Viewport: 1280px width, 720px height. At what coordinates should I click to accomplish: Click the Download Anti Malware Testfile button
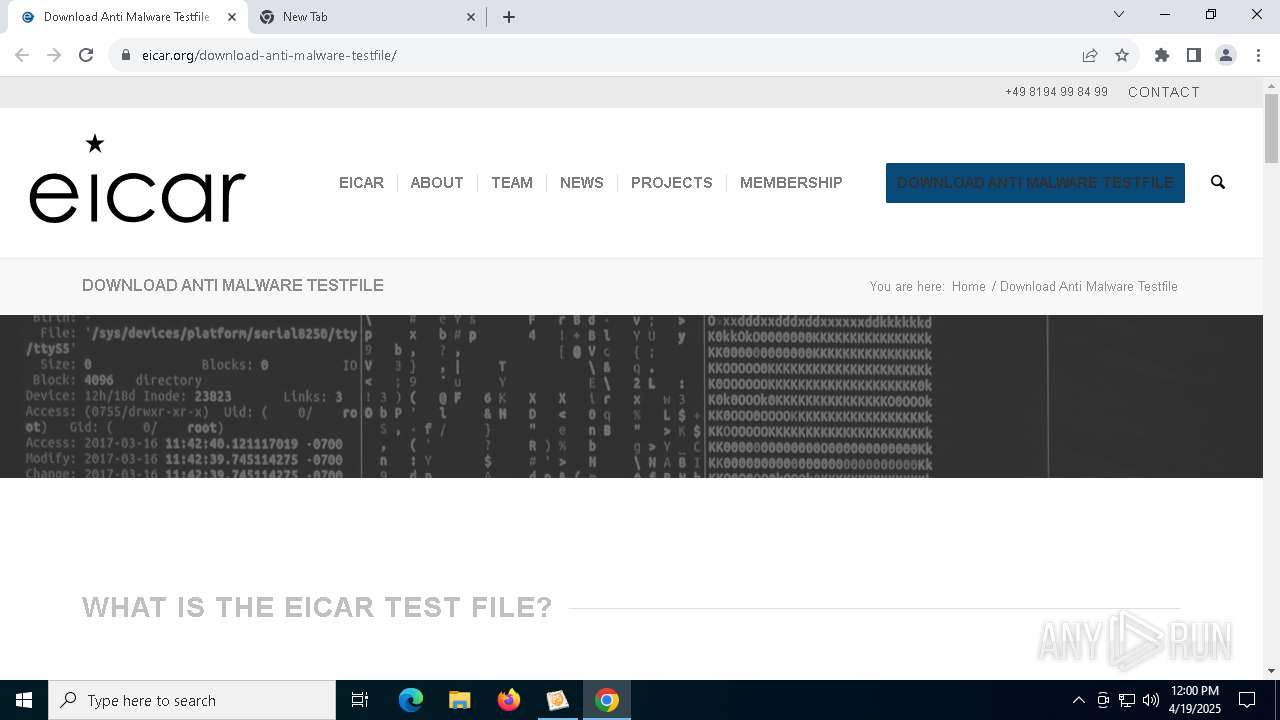(1035, 183)
